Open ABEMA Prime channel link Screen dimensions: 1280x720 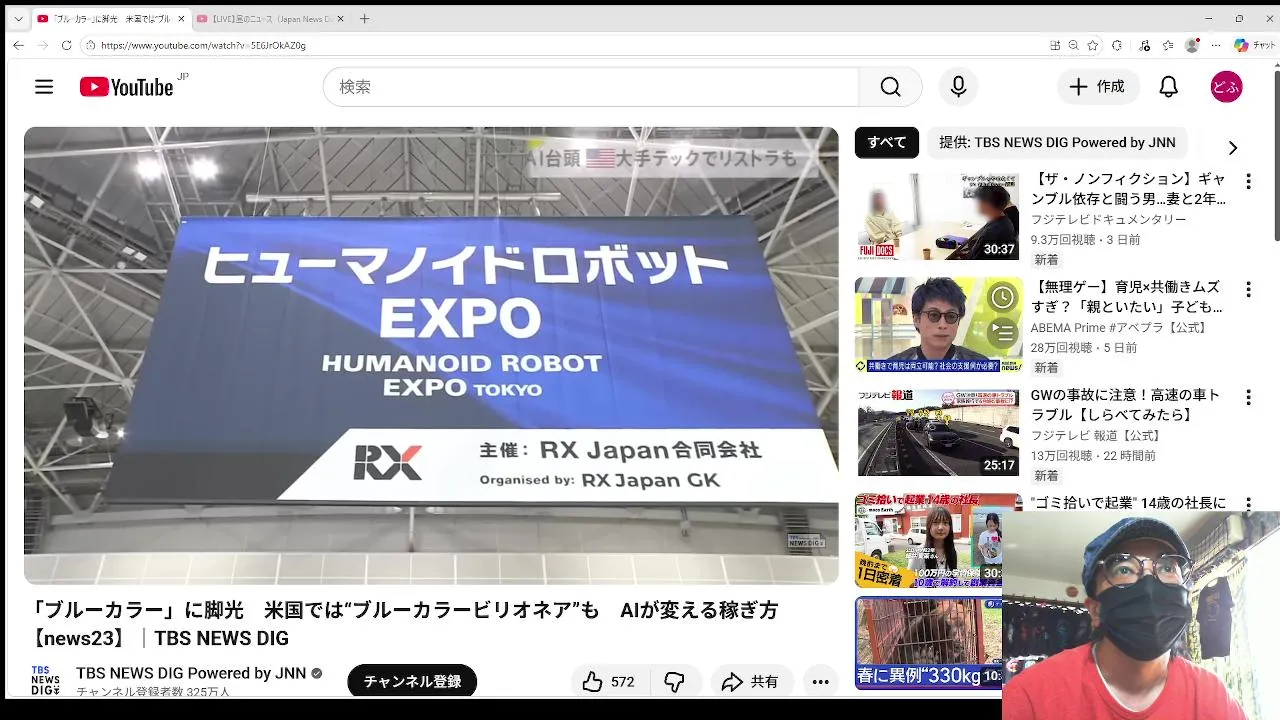[x=1120, y=328]
